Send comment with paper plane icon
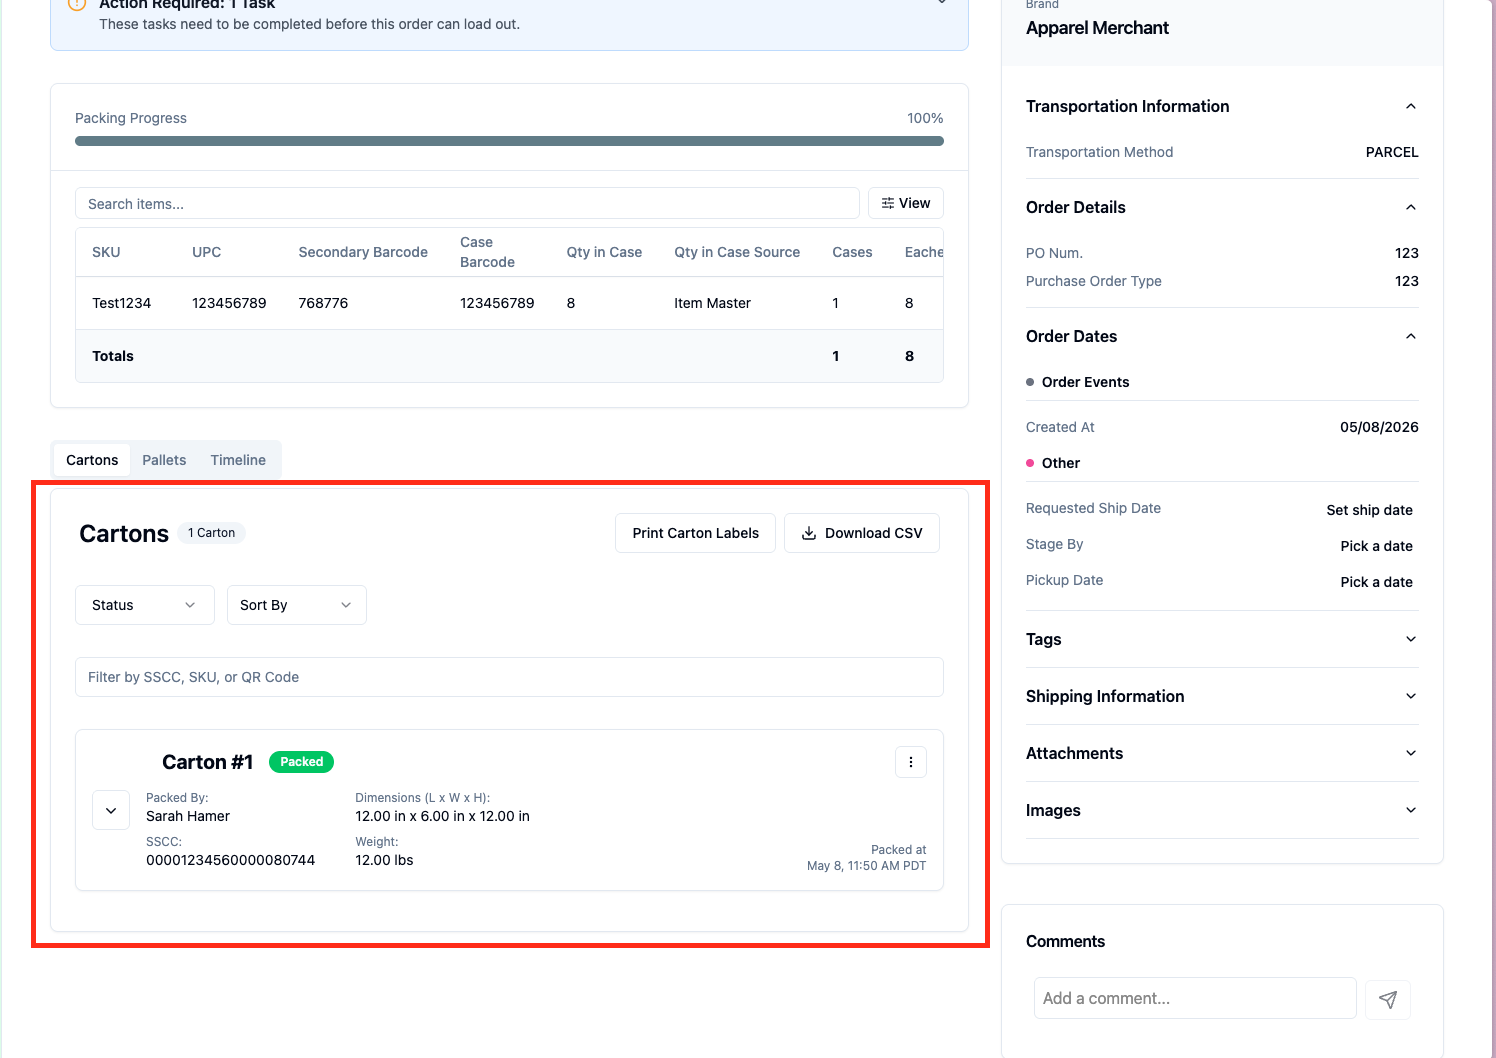The width and height of the screenshot is (1496, 1058). click(x=1388, y=999)
